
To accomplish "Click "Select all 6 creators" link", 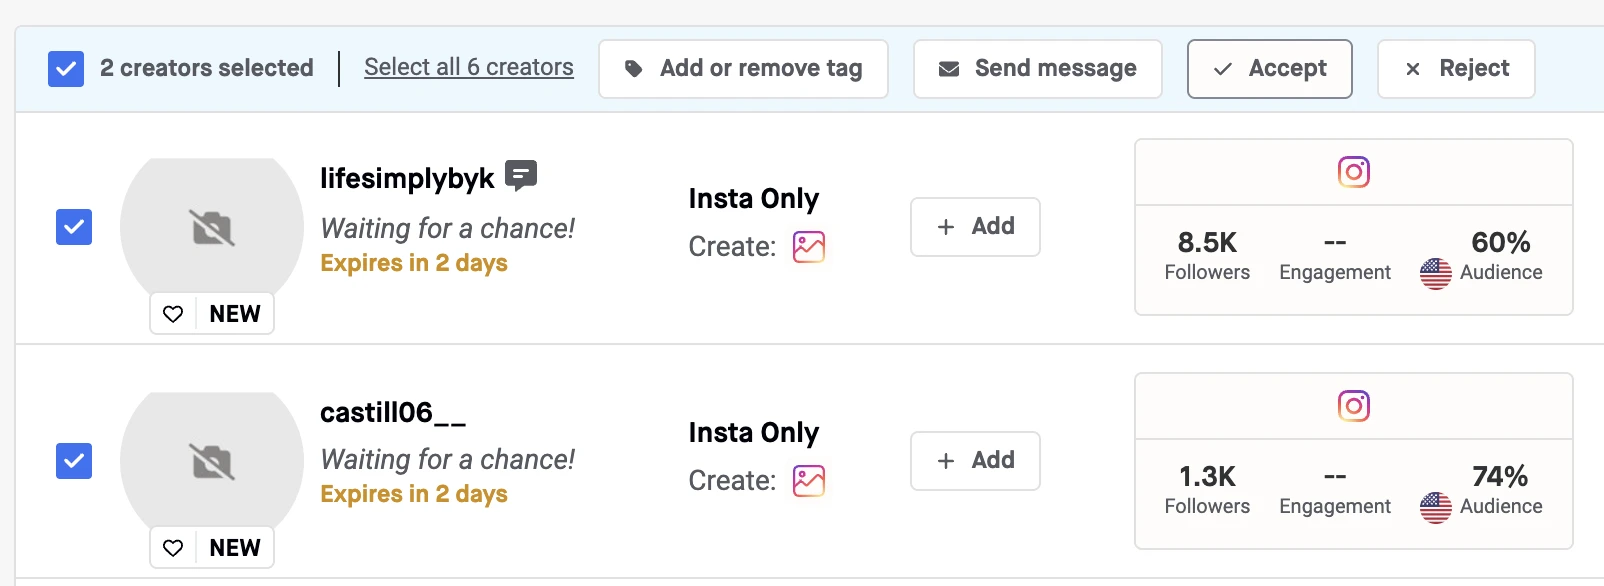I will [469, 67].
